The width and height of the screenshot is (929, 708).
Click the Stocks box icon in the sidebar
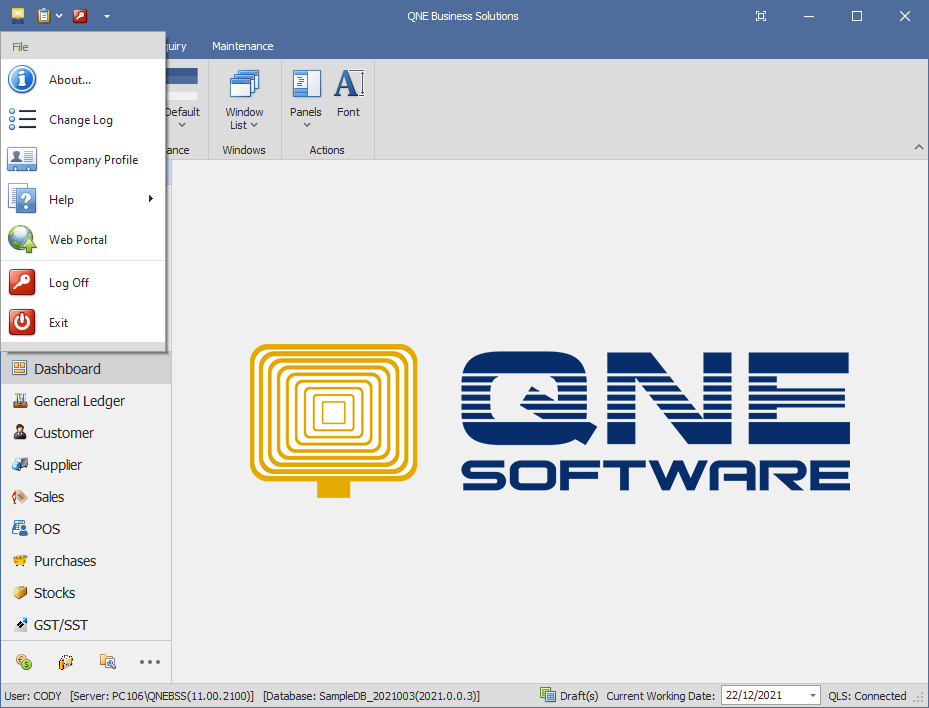[x=20, y=592]
